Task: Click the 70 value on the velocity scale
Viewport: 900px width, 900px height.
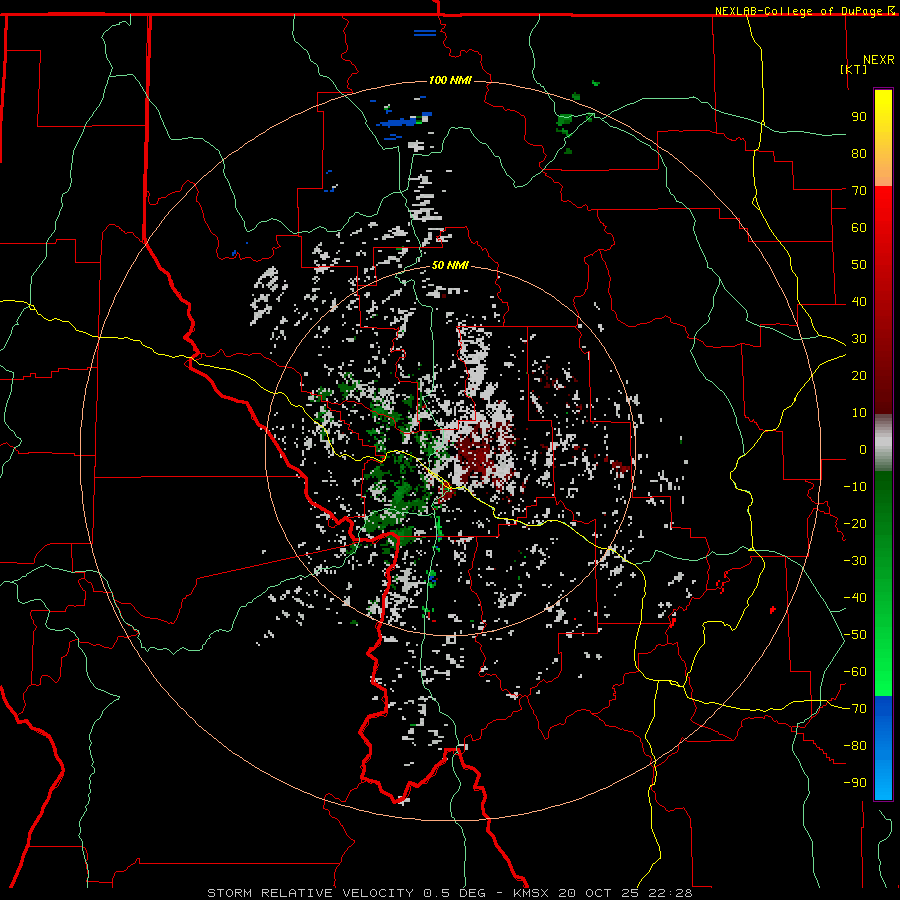Action: point(859,191)
